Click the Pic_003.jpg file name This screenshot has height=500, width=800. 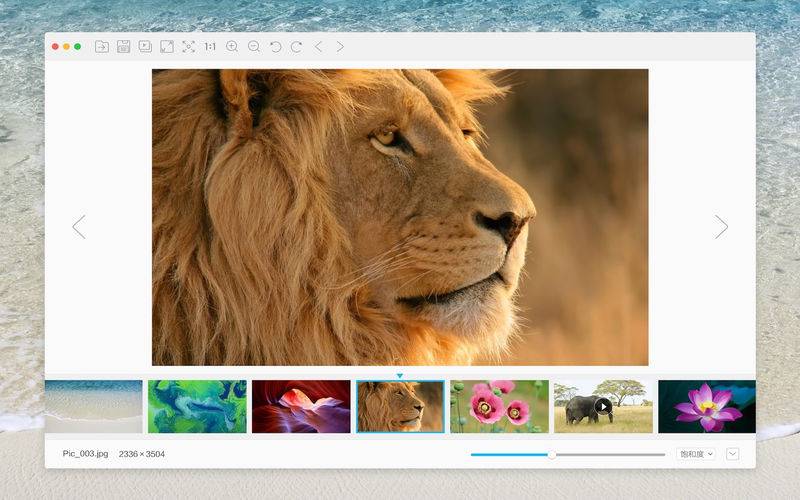point(85,454)
